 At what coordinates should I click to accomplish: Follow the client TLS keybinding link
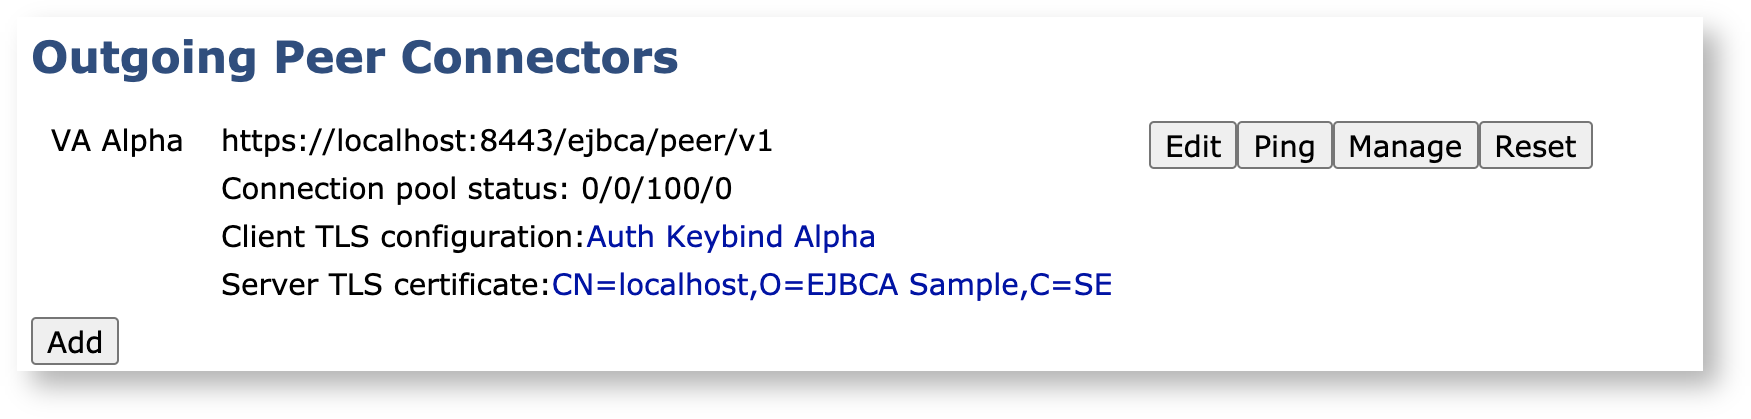point(730,237)
